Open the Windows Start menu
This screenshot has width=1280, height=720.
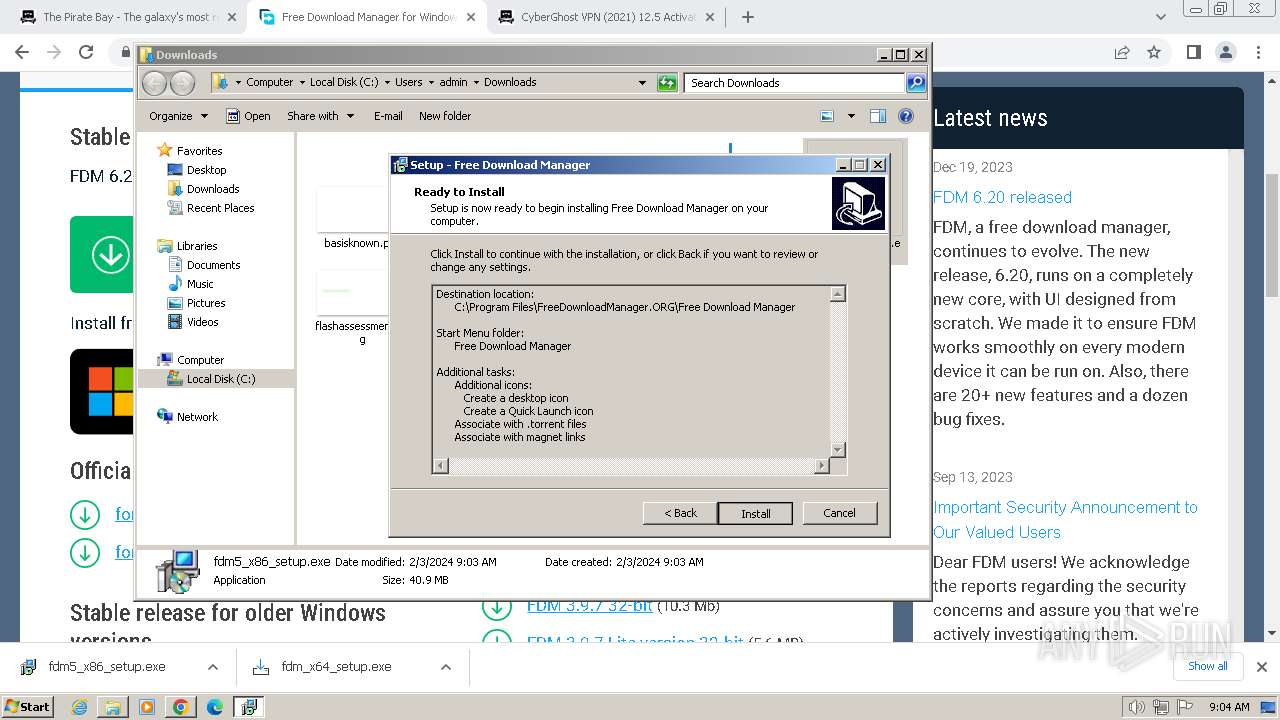[27, 706]
